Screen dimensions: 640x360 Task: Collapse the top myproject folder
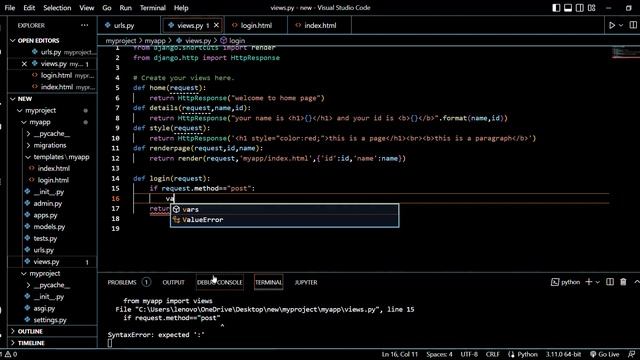pyautogui.click(x=52, y=111)
